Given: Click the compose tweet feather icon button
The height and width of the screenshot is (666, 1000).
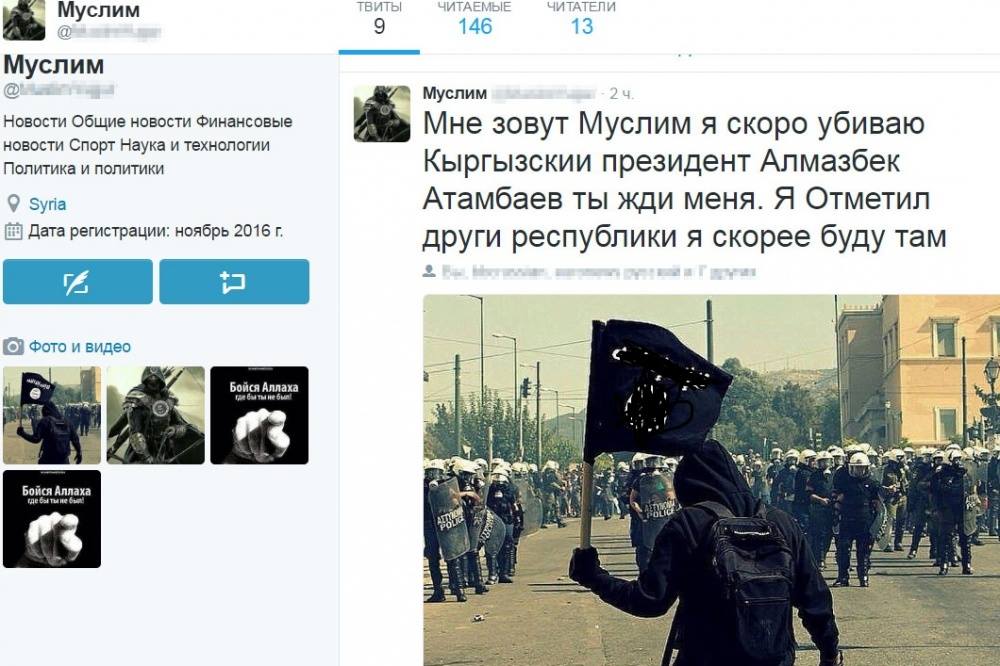Looking at the screenshot, I should coord(77,281).
